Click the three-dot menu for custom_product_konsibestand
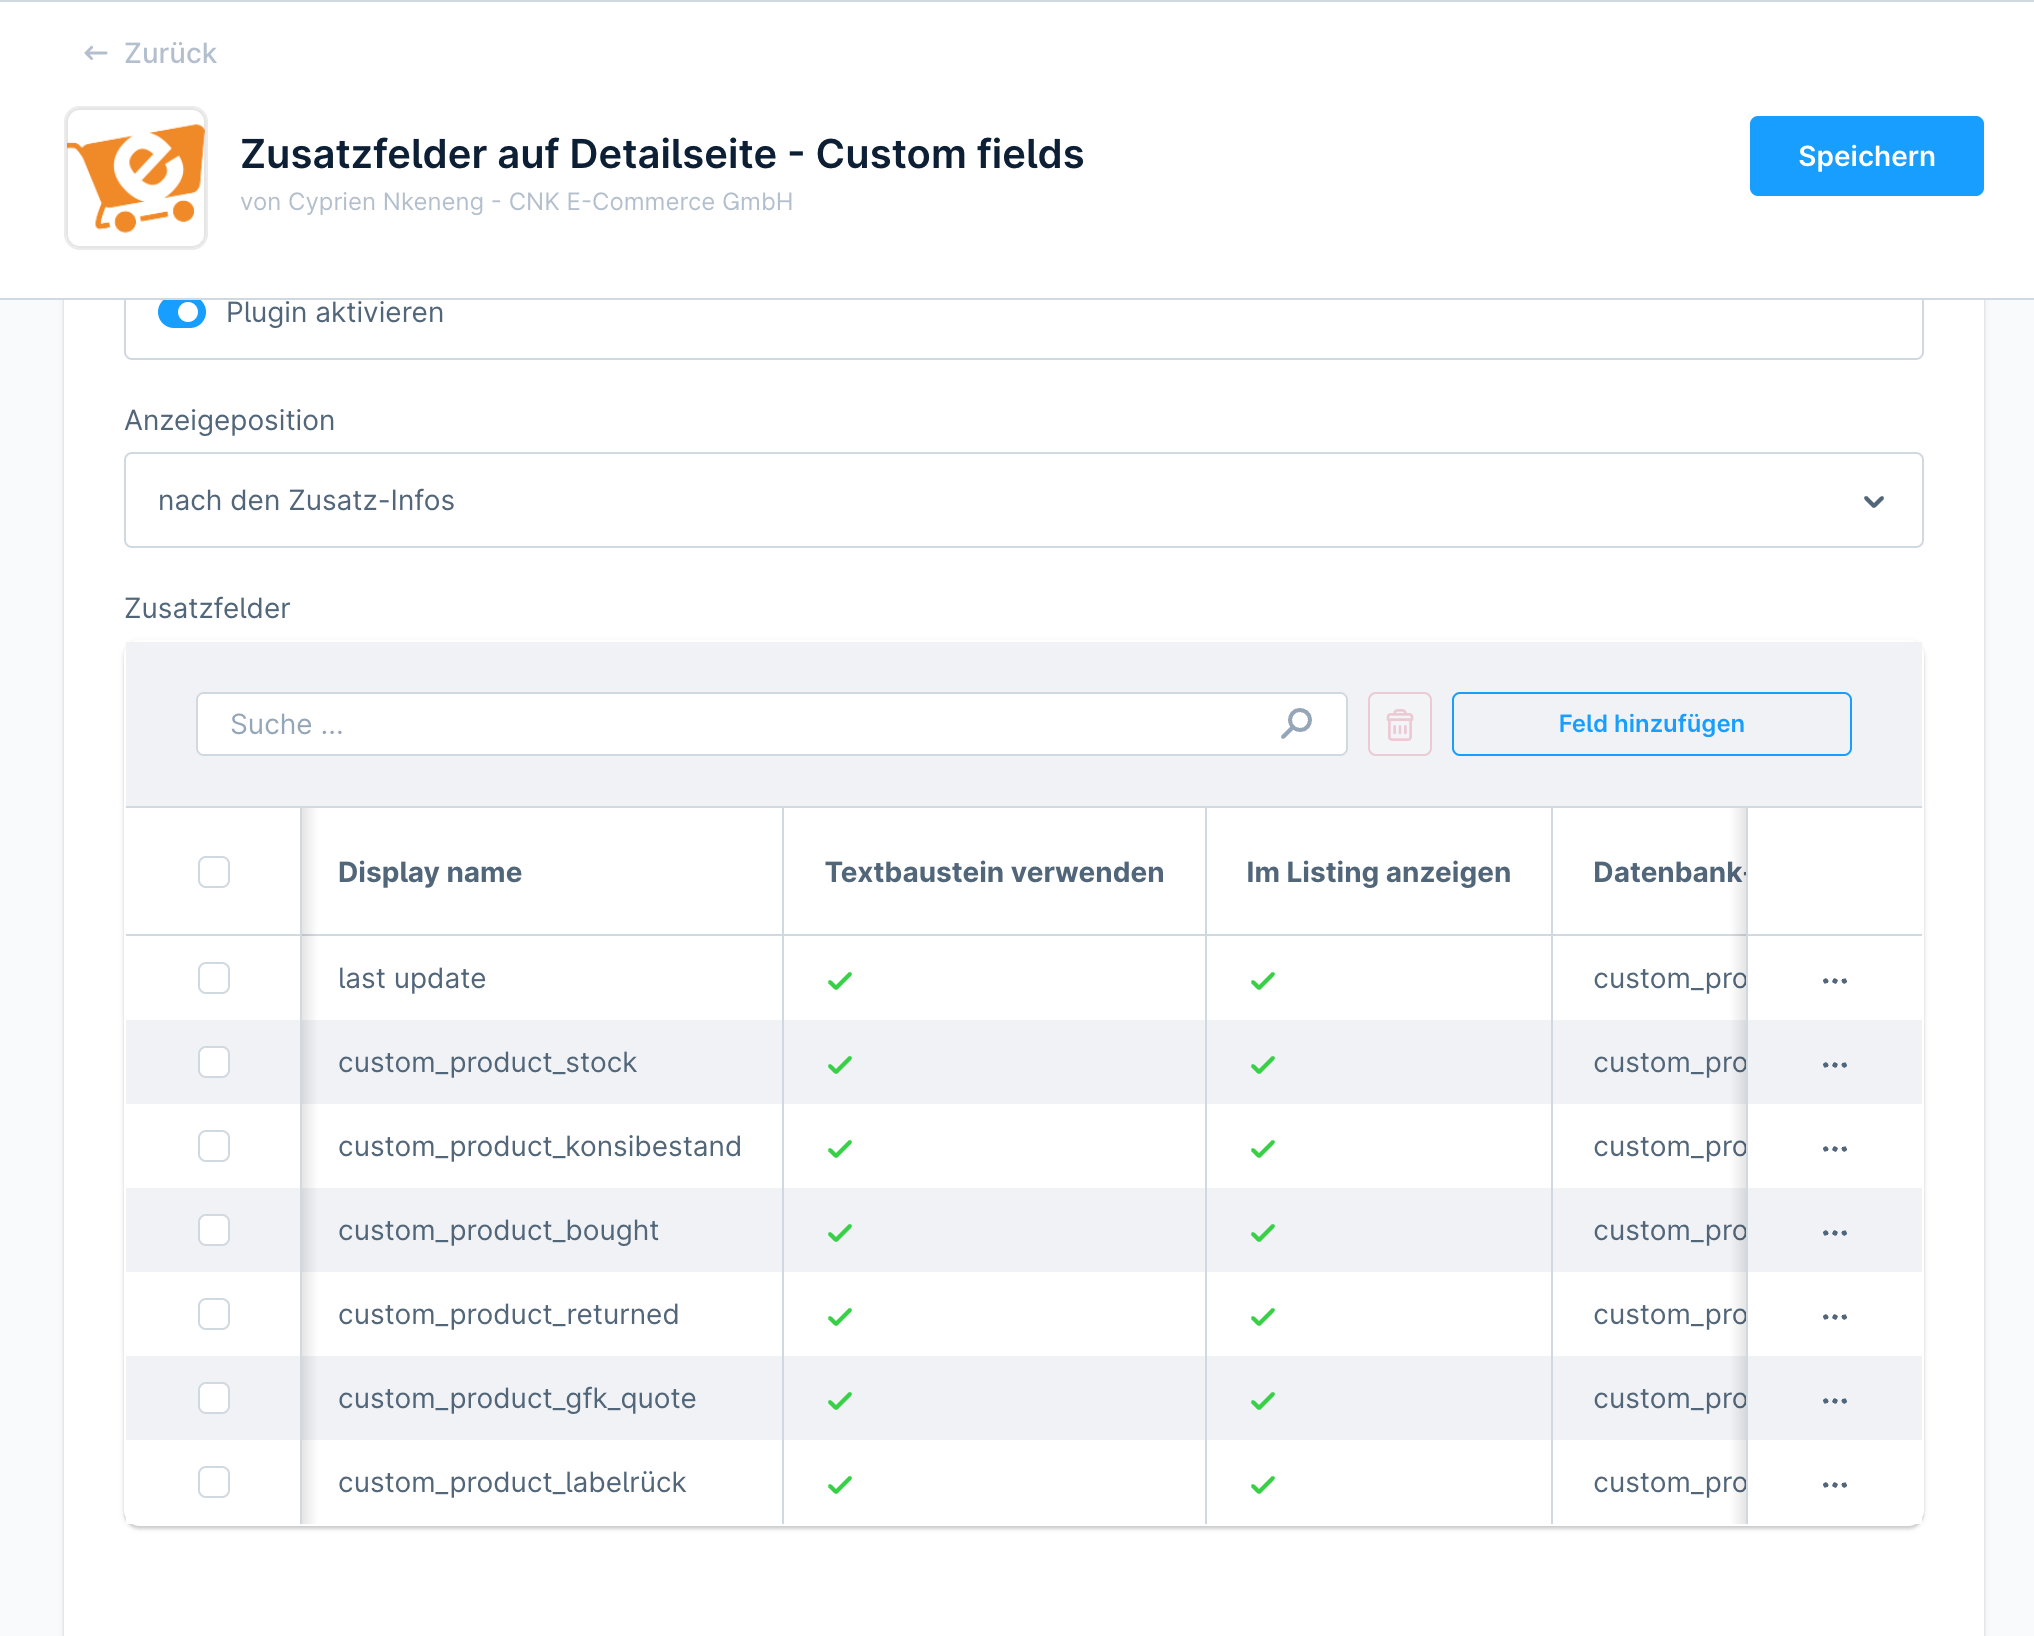2034x1636 pixels. tap(1834, 1147)
